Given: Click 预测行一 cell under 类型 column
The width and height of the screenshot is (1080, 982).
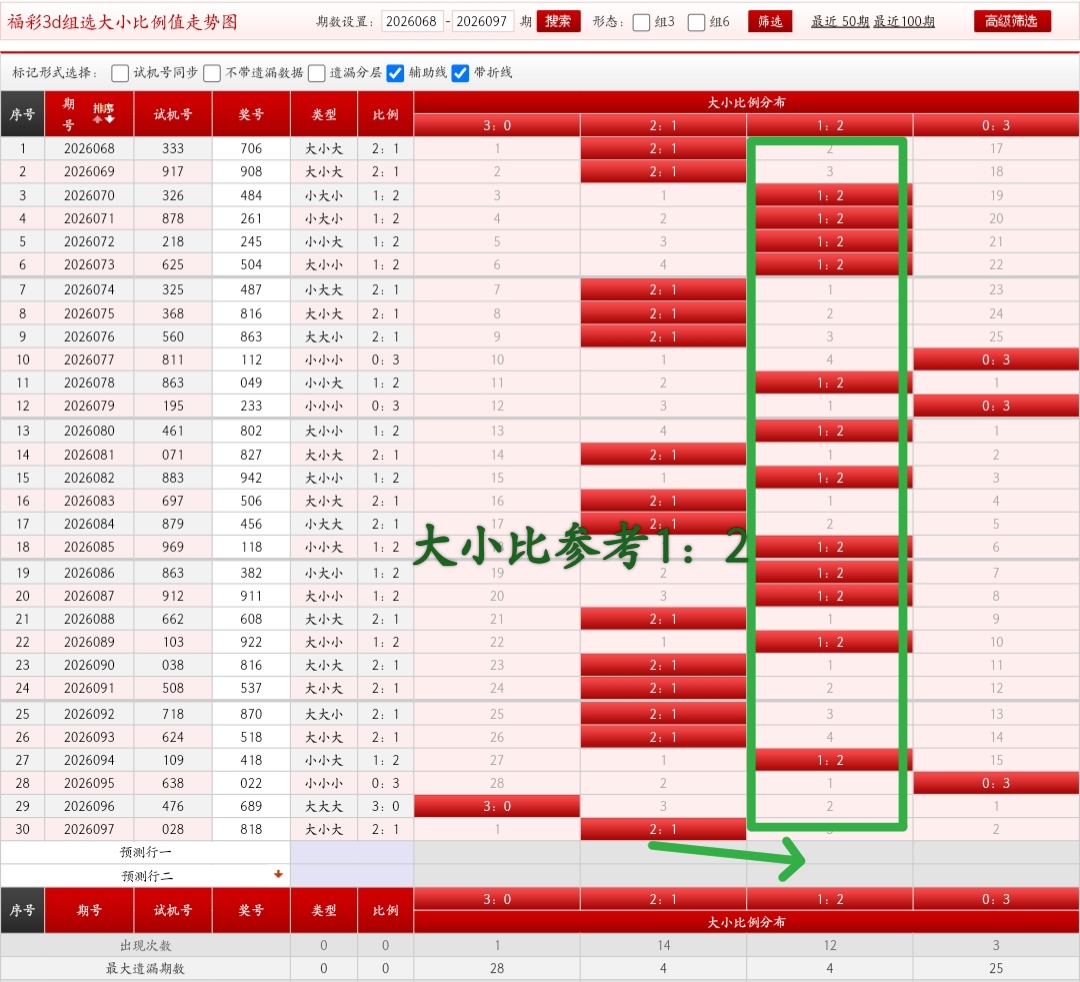Looking at the screenshot, I should pos(324,852).
